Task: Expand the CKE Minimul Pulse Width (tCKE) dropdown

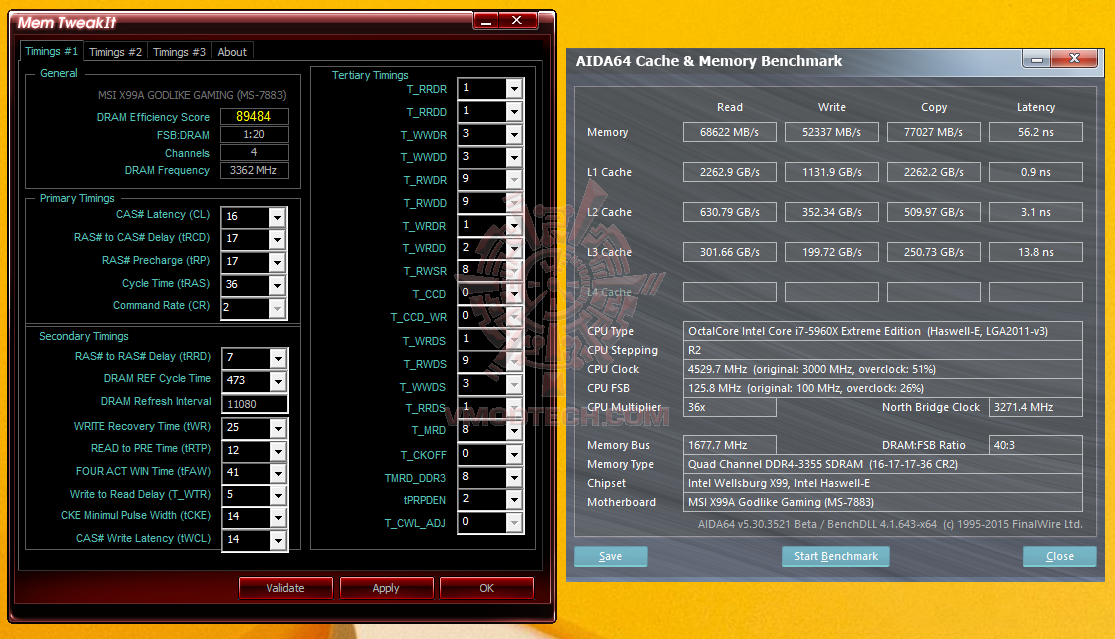Action: [x=278, y=517]
